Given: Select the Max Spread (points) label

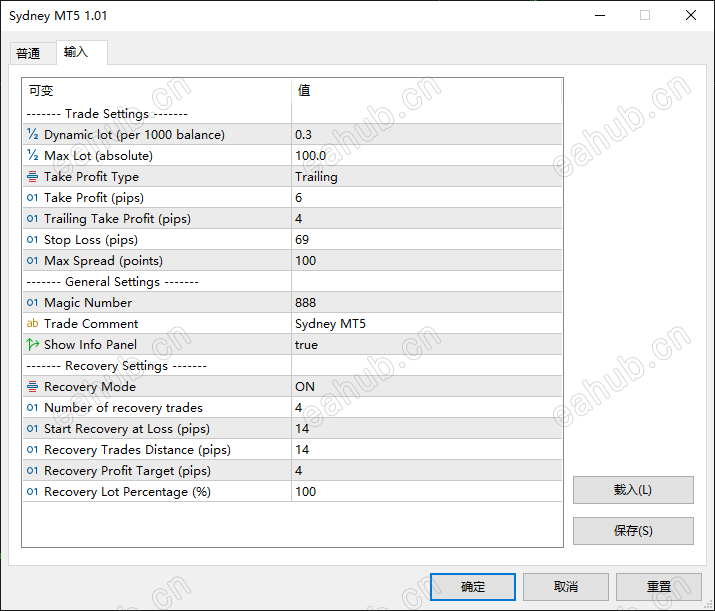Looking at the screenshot, I should 104,260.
